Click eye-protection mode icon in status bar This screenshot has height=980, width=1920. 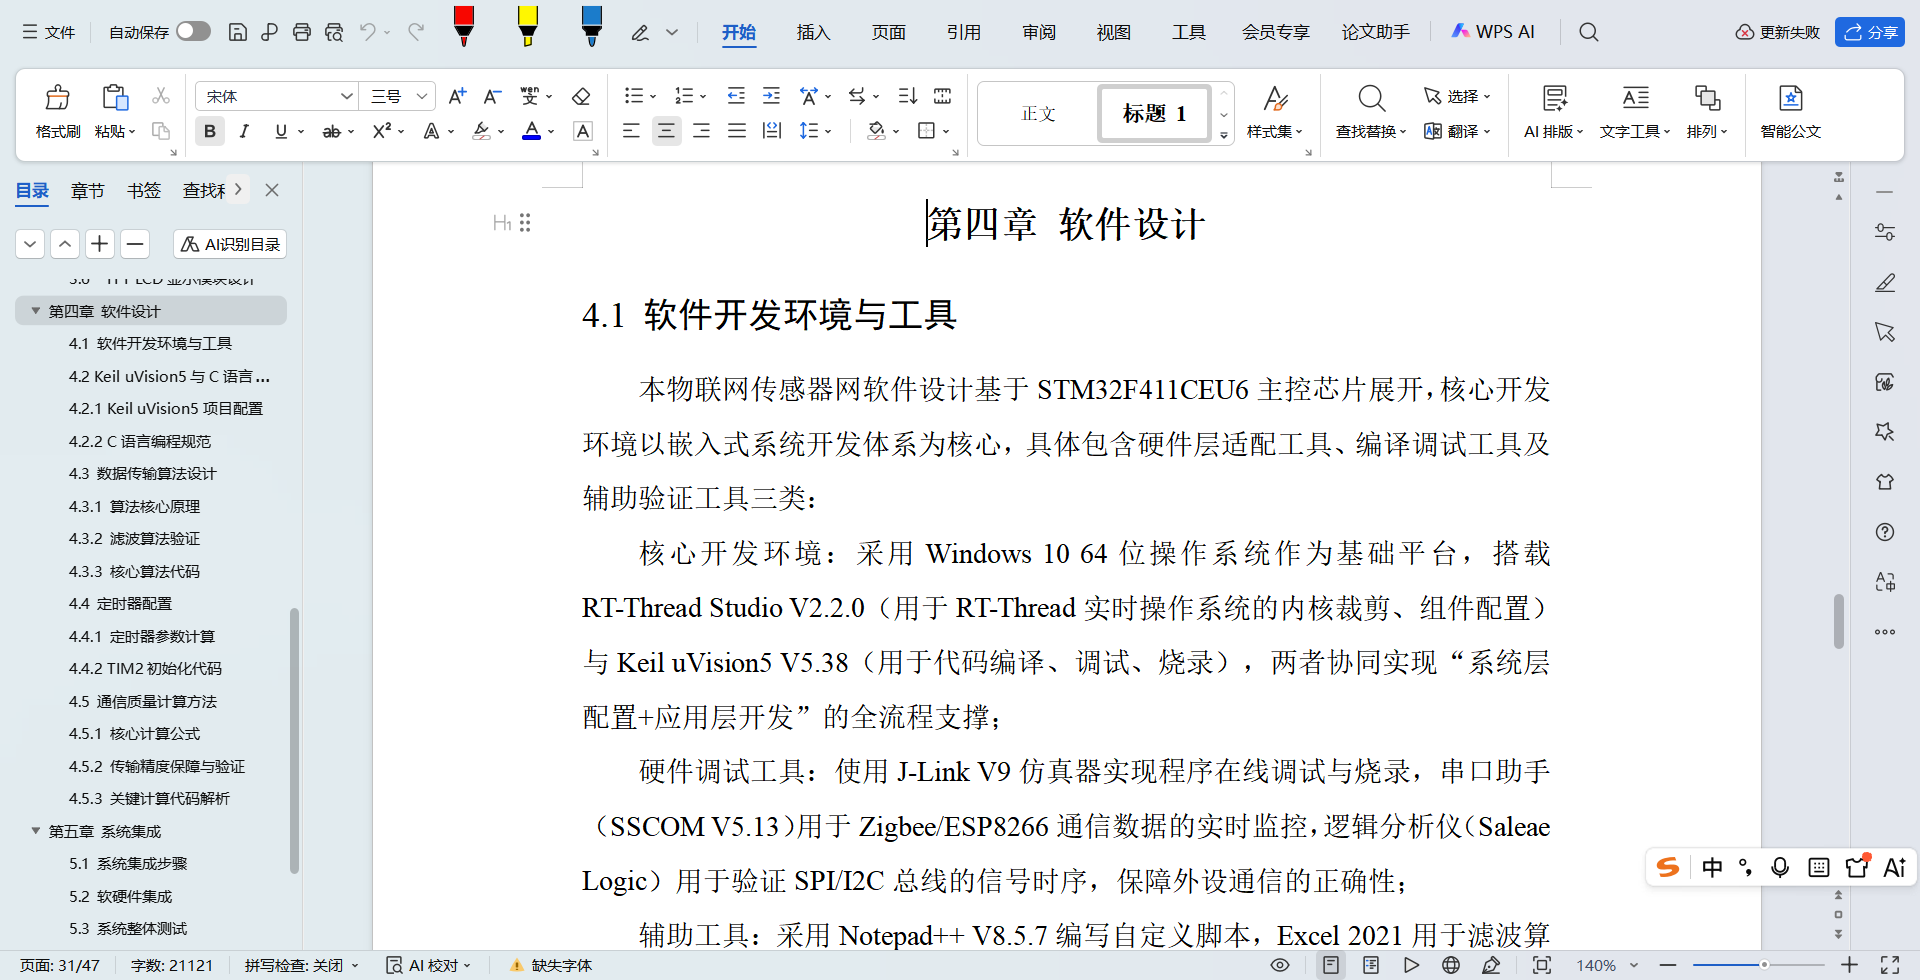(x=1279, y=965)
